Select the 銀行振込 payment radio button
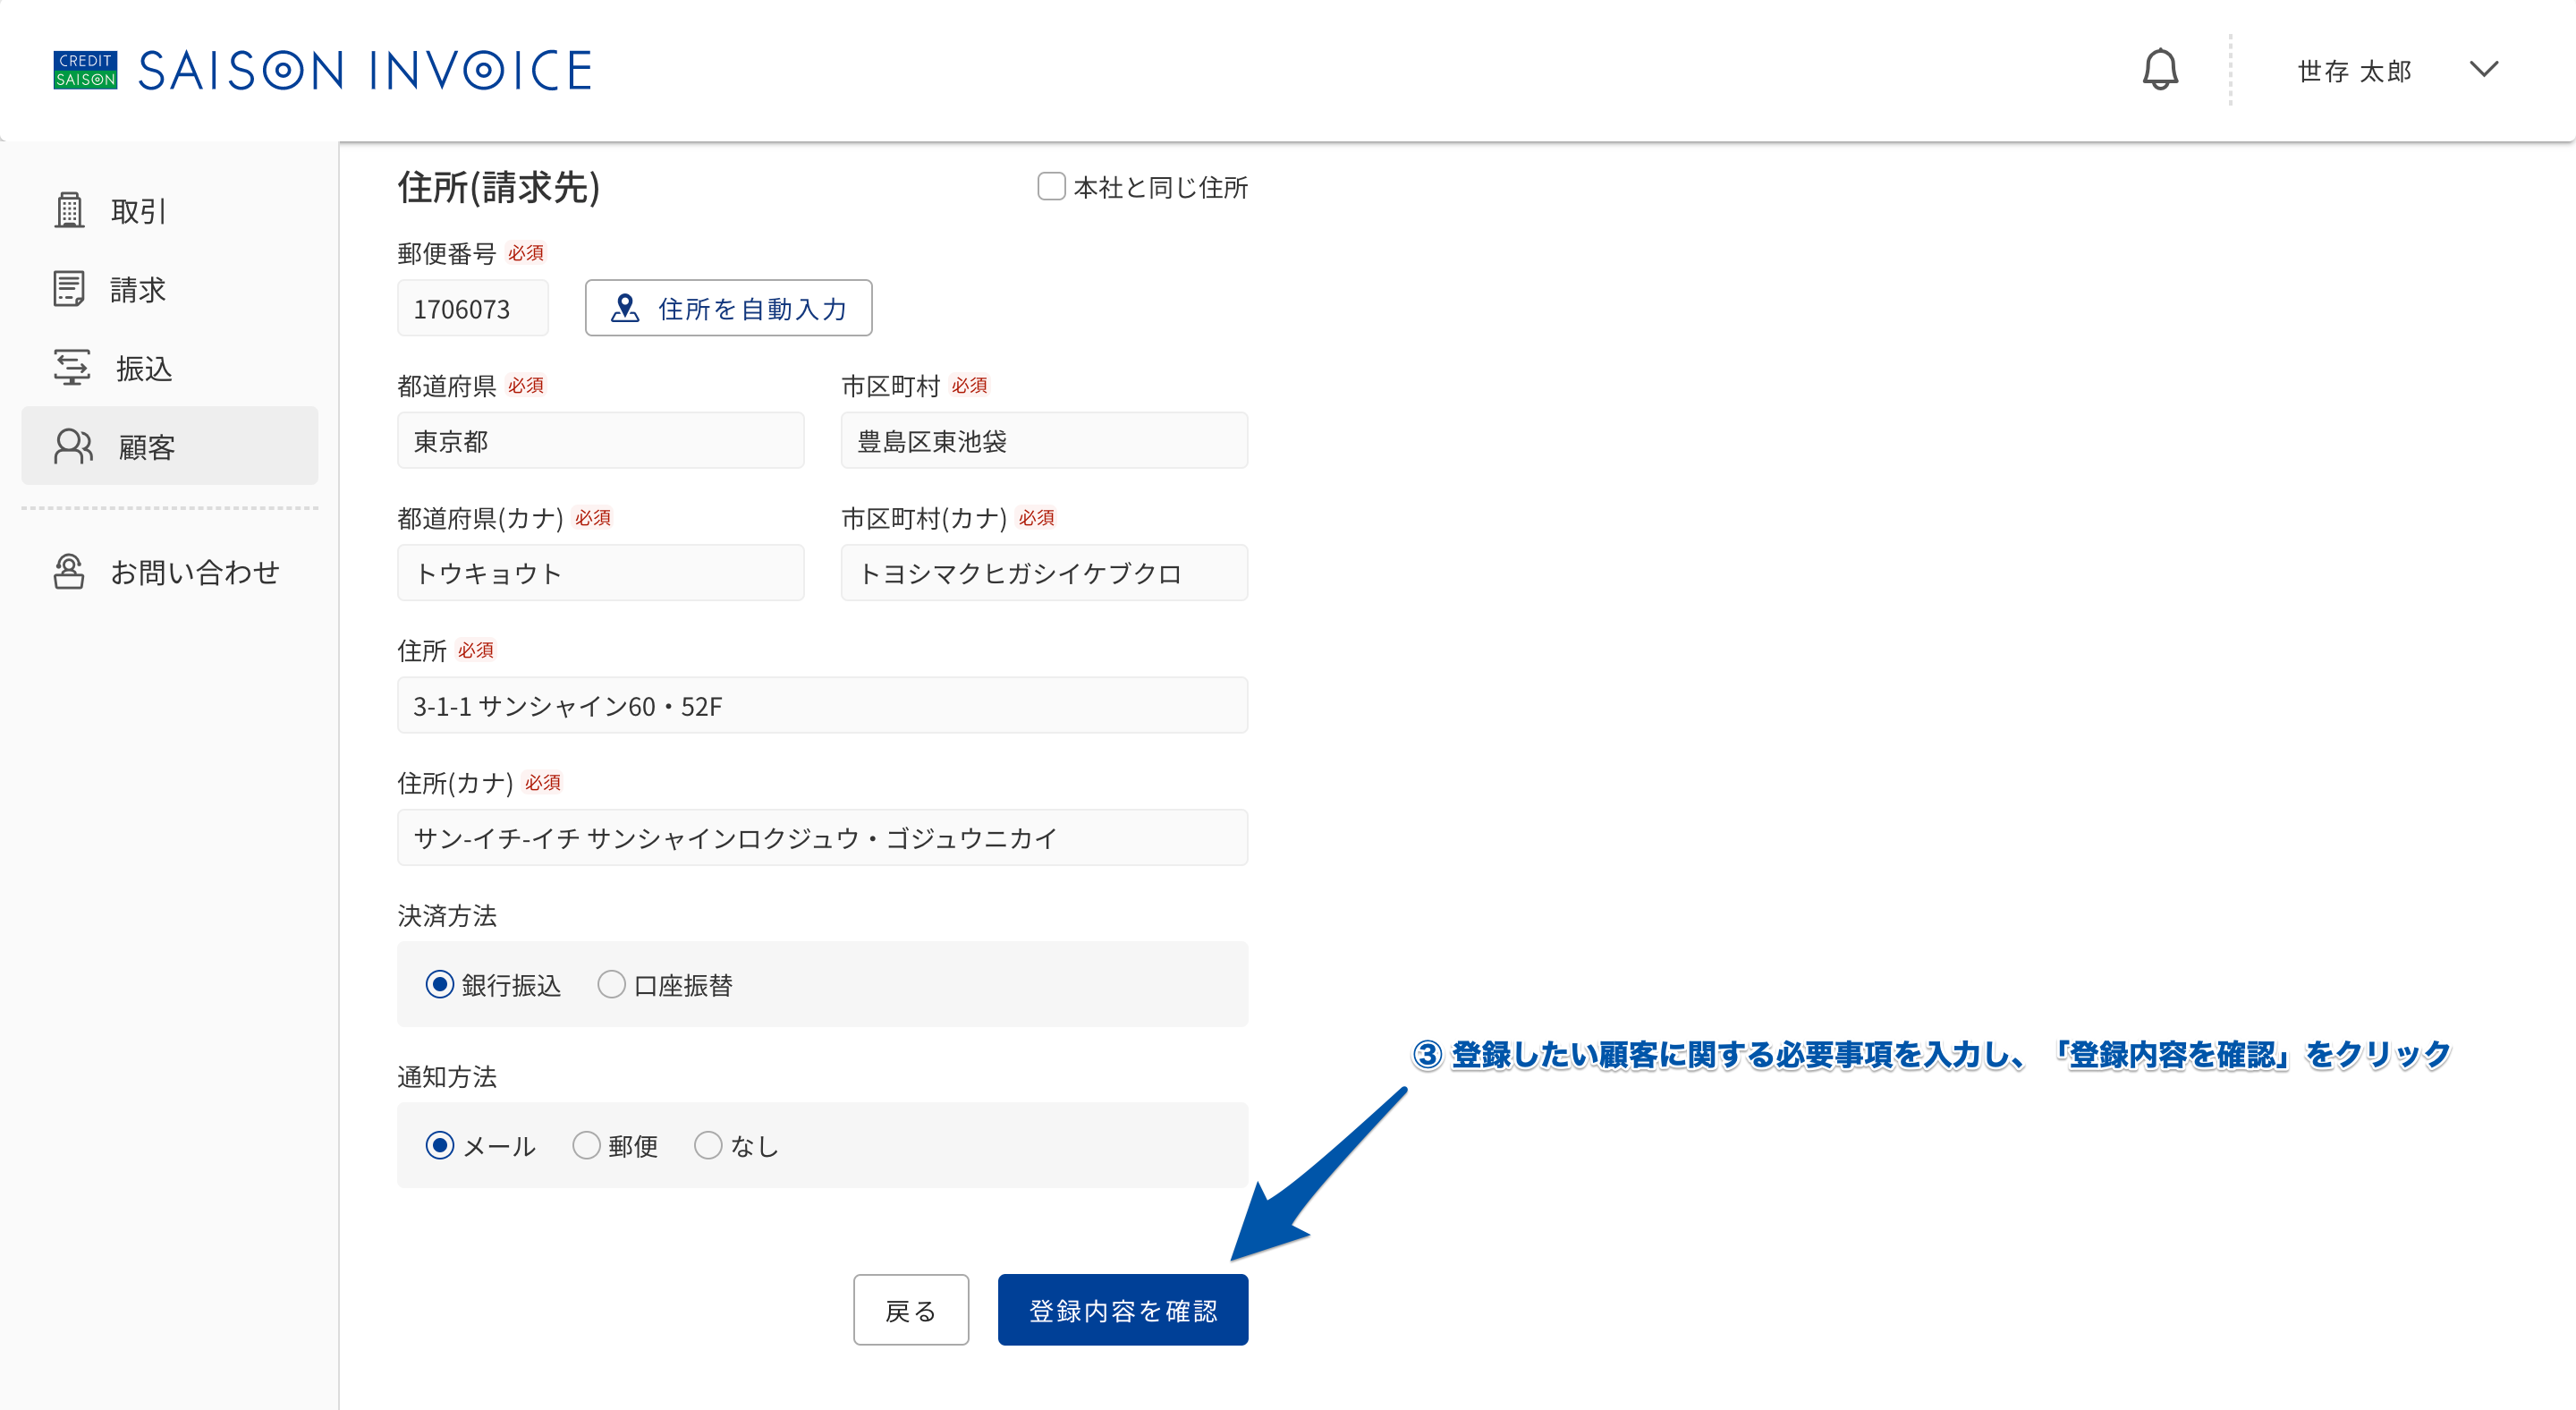The image size is (2576, 1410). [439, 985]
